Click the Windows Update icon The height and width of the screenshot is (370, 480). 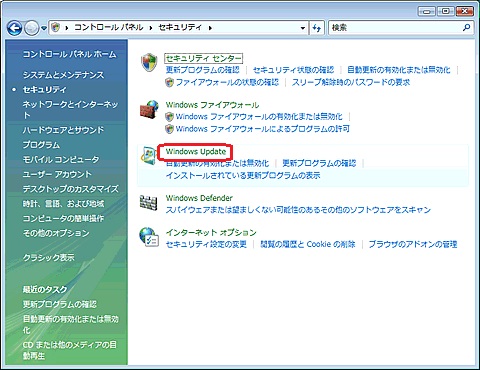(149, 155)
